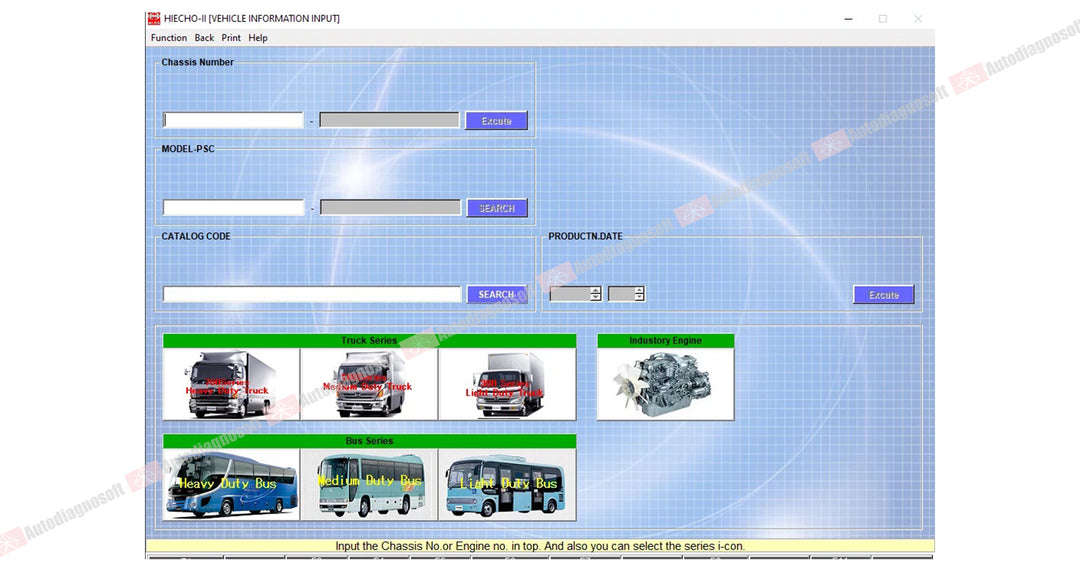Open the Help menu

(x=258, y=38)
